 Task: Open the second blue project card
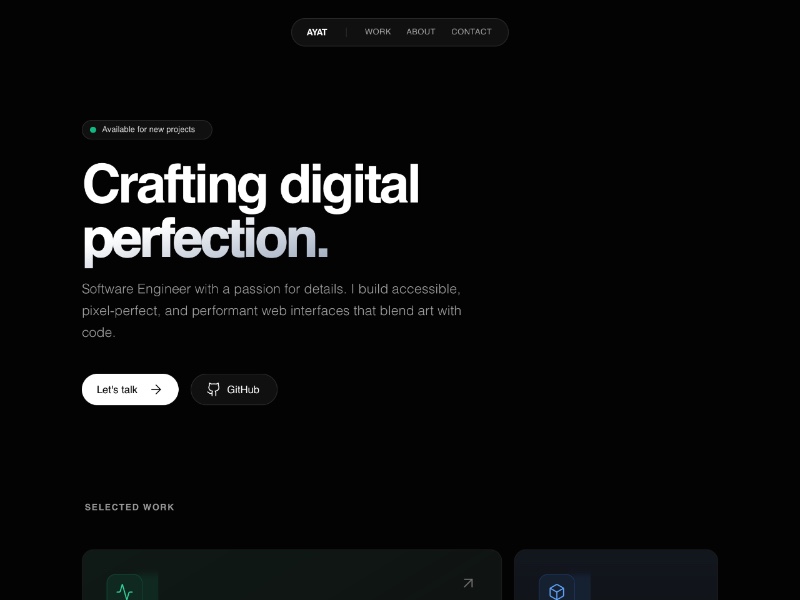click(616, 574)
